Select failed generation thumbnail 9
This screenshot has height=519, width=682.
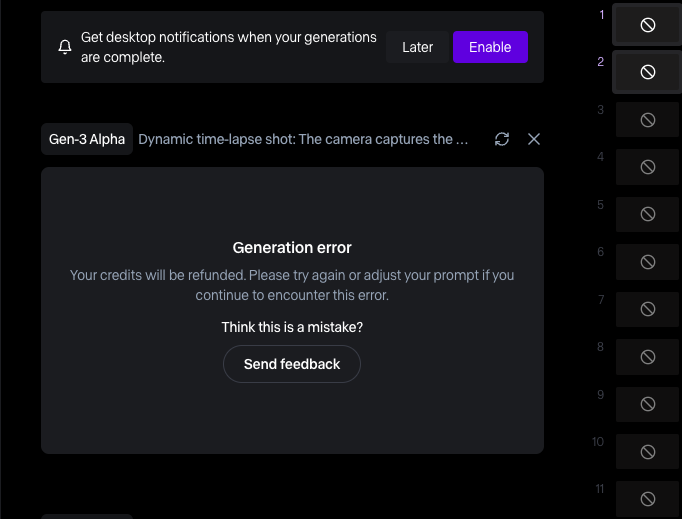[x=647, y=404]
